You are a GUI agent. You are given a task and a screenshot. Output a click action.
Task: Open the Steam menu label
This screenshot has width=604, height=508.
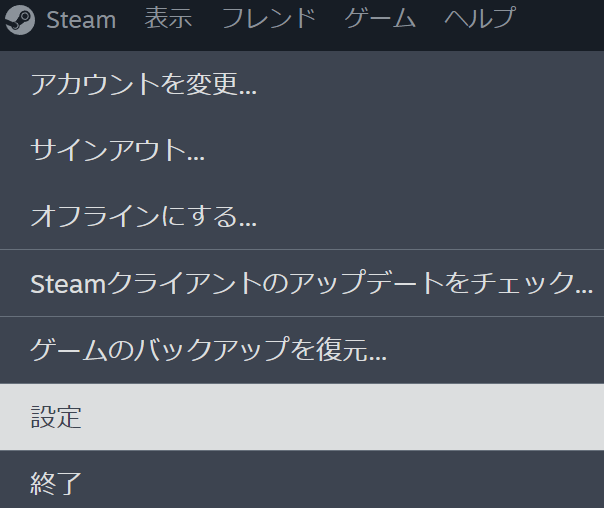[x=81, y=19]
